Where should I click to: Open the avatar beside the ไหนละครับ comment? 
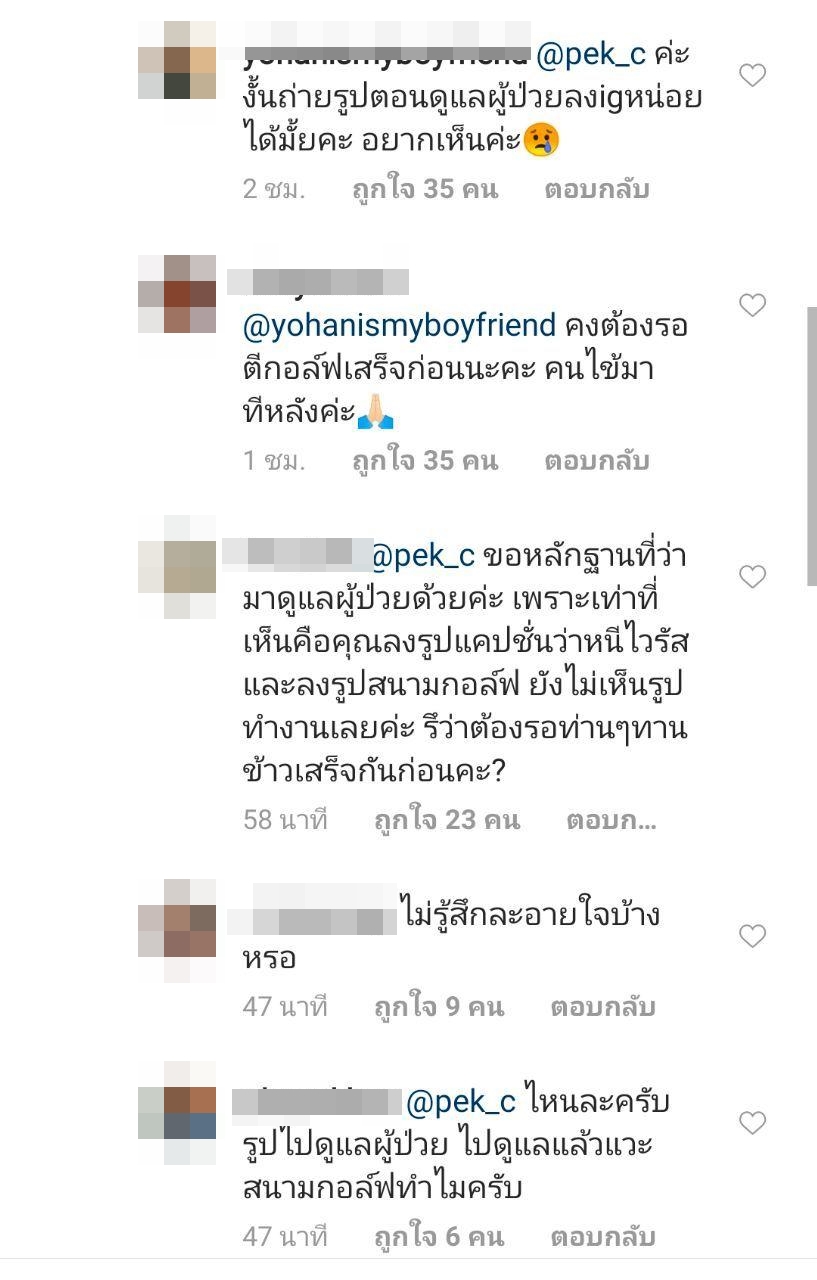pos(177,1113)
